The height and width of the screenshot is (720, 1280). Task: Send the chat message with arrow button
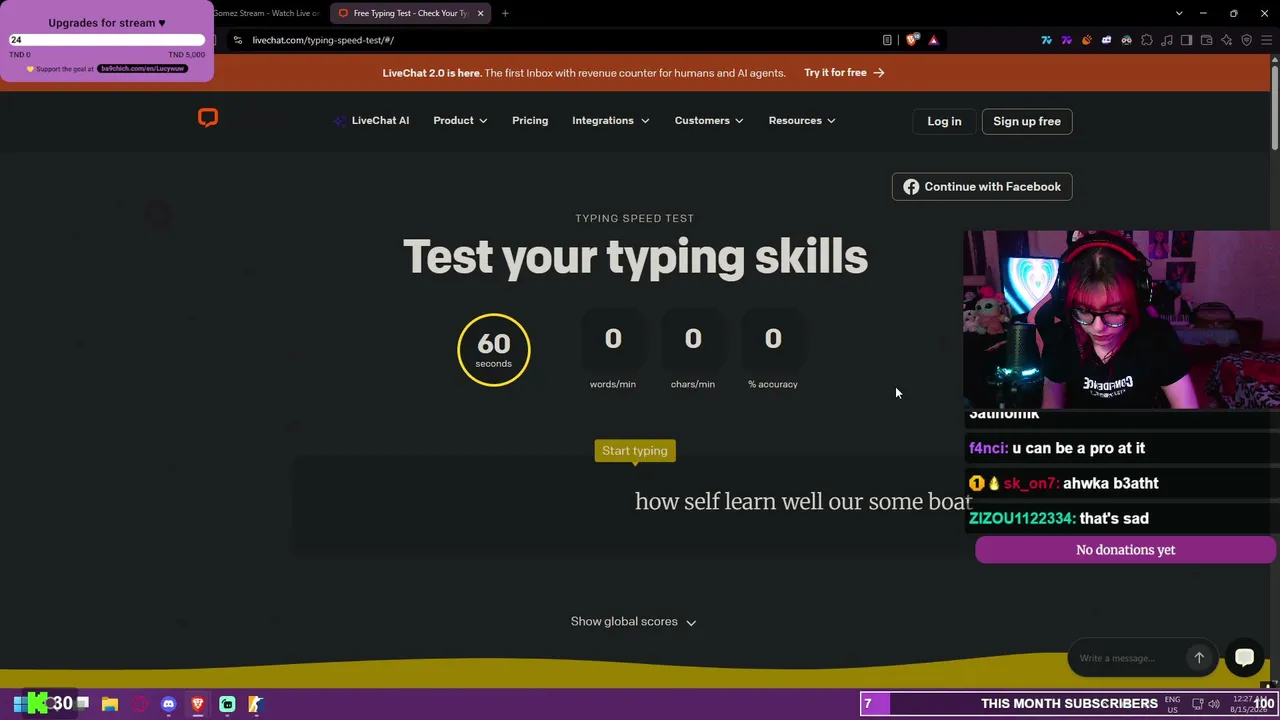click(x=1199, y=658)
